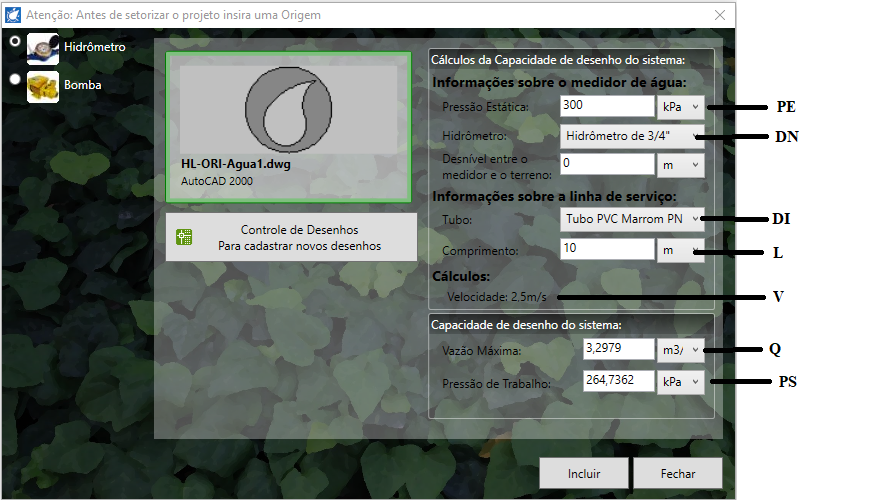Viewport: 869px width, 500px height.
Task: Click the Desnível value input field
Action: [x=606, y=163]
